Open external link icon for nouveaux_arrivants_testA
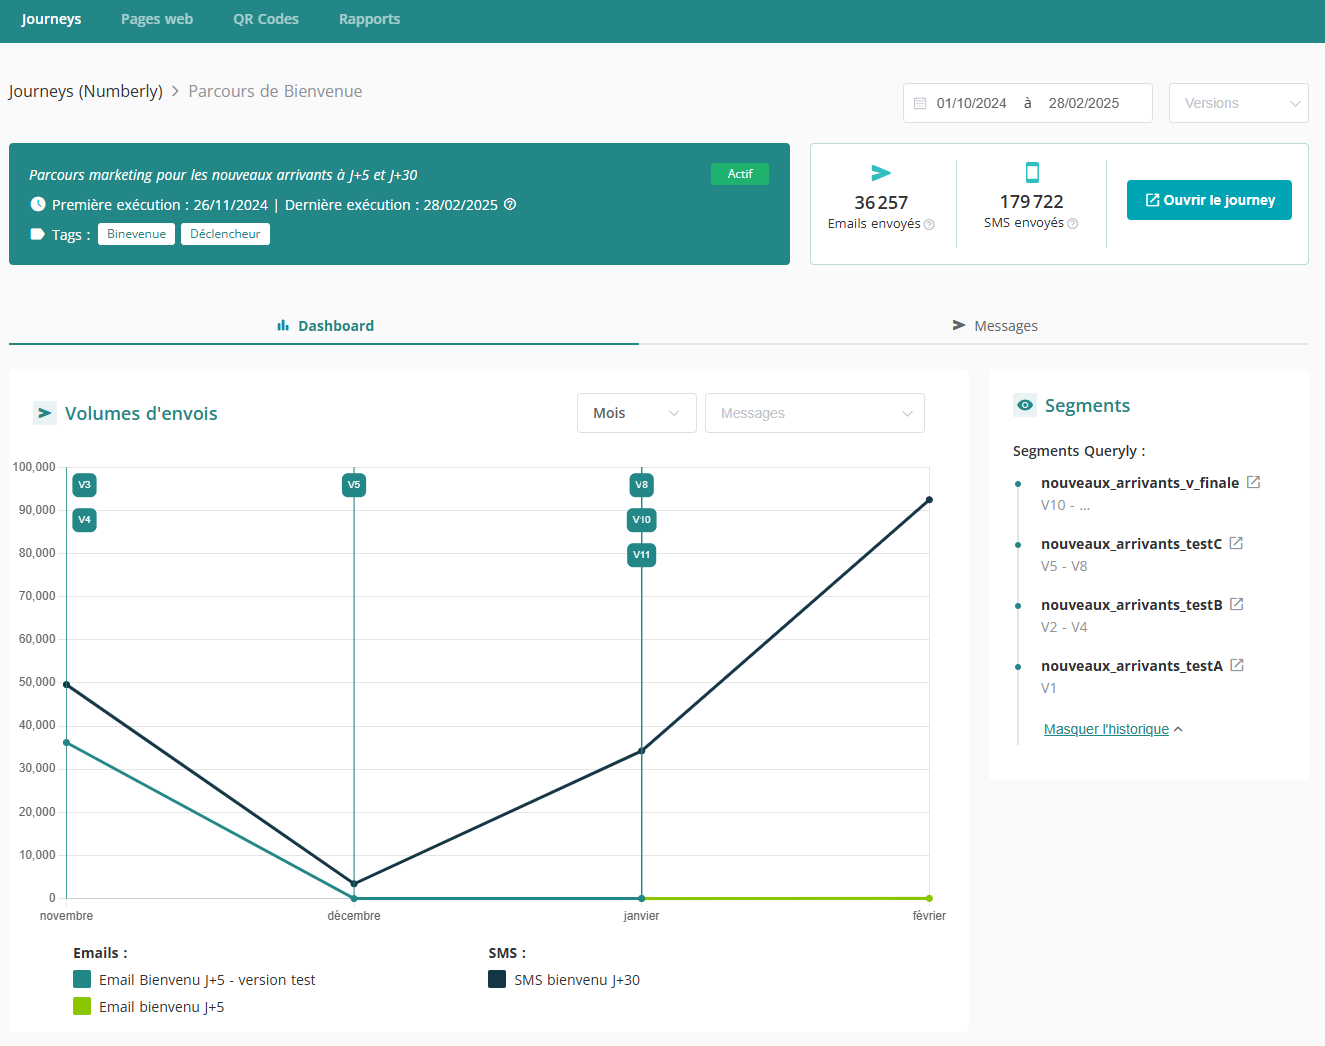The height and width of the screenshot is (1046, 1325). 1237,665
